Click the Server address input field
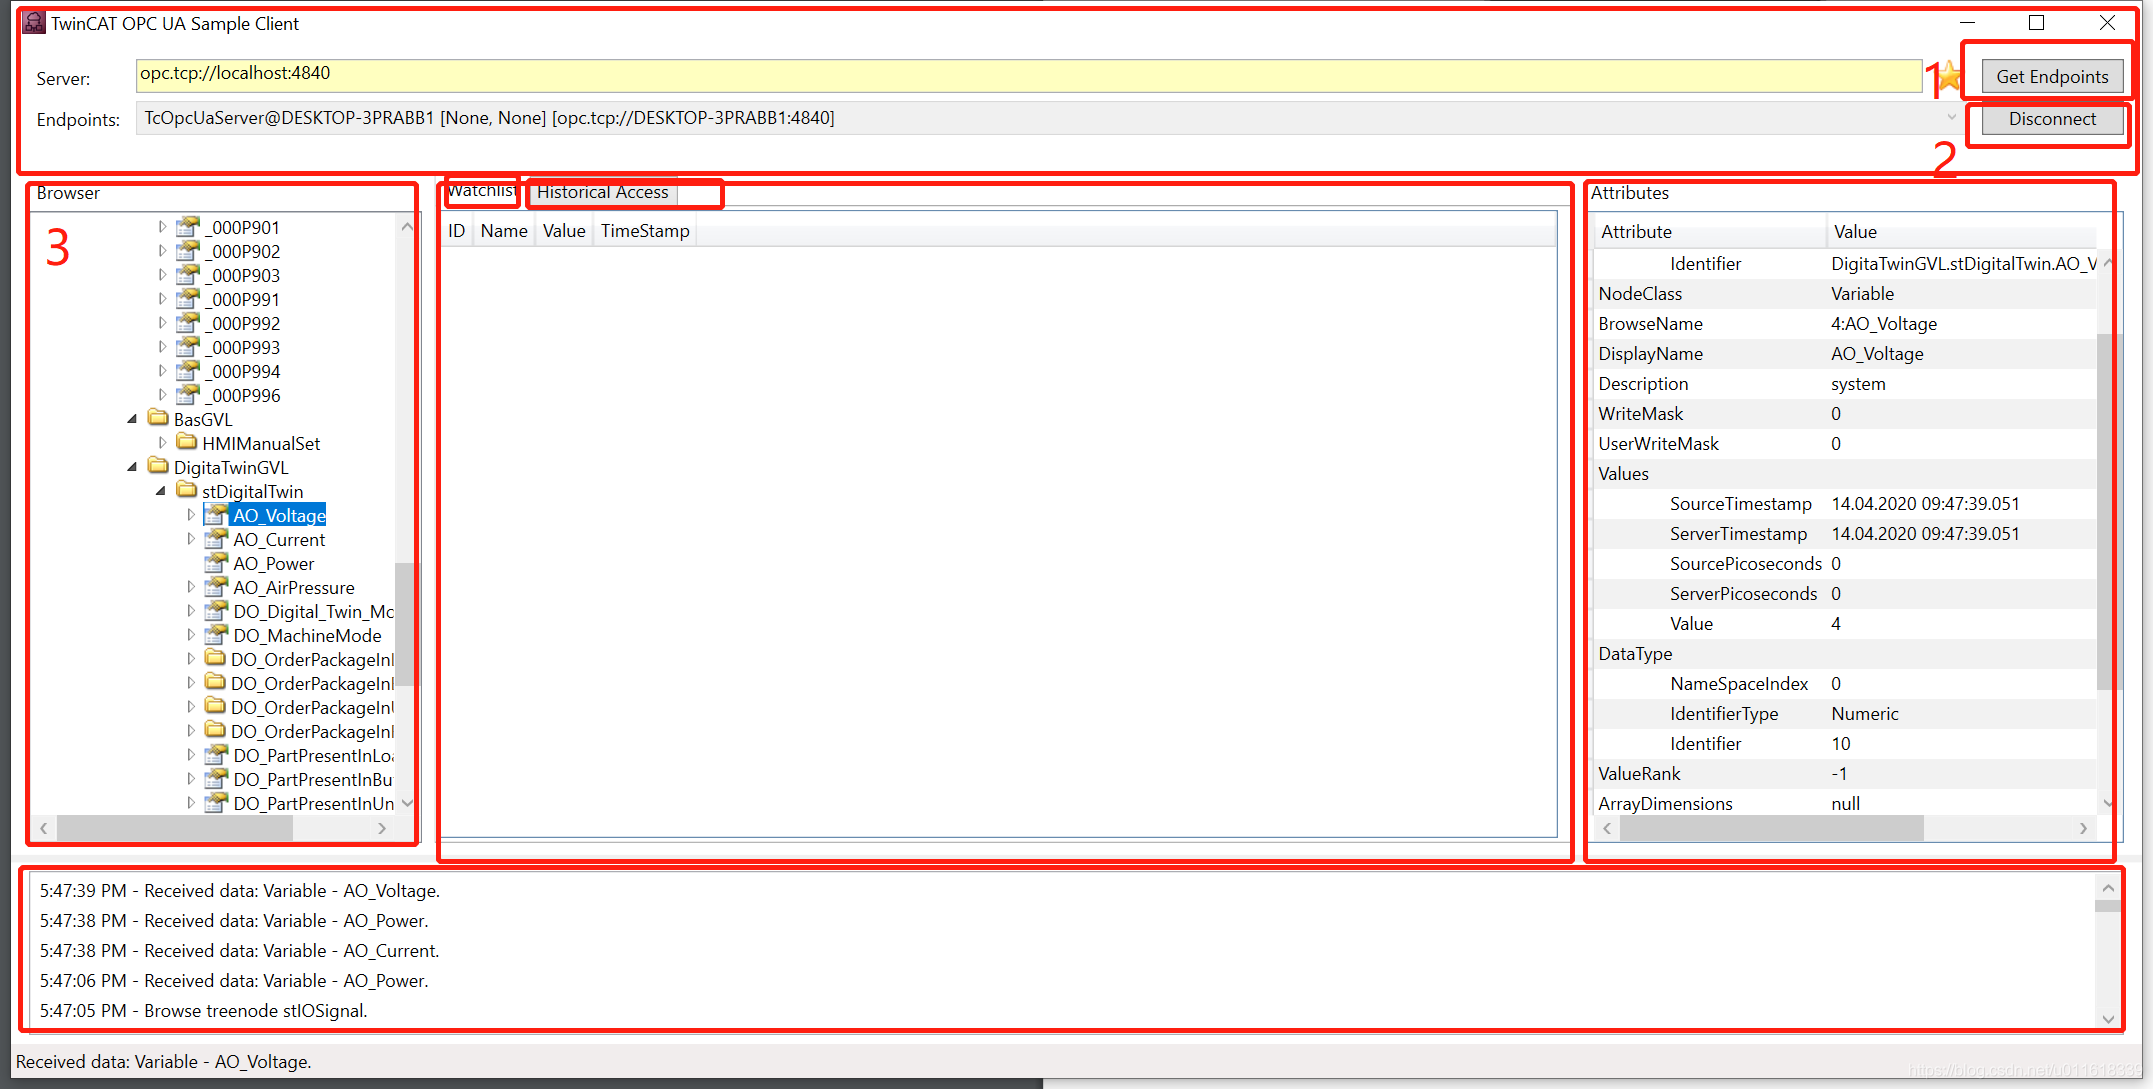 [x=1029, y=75]
